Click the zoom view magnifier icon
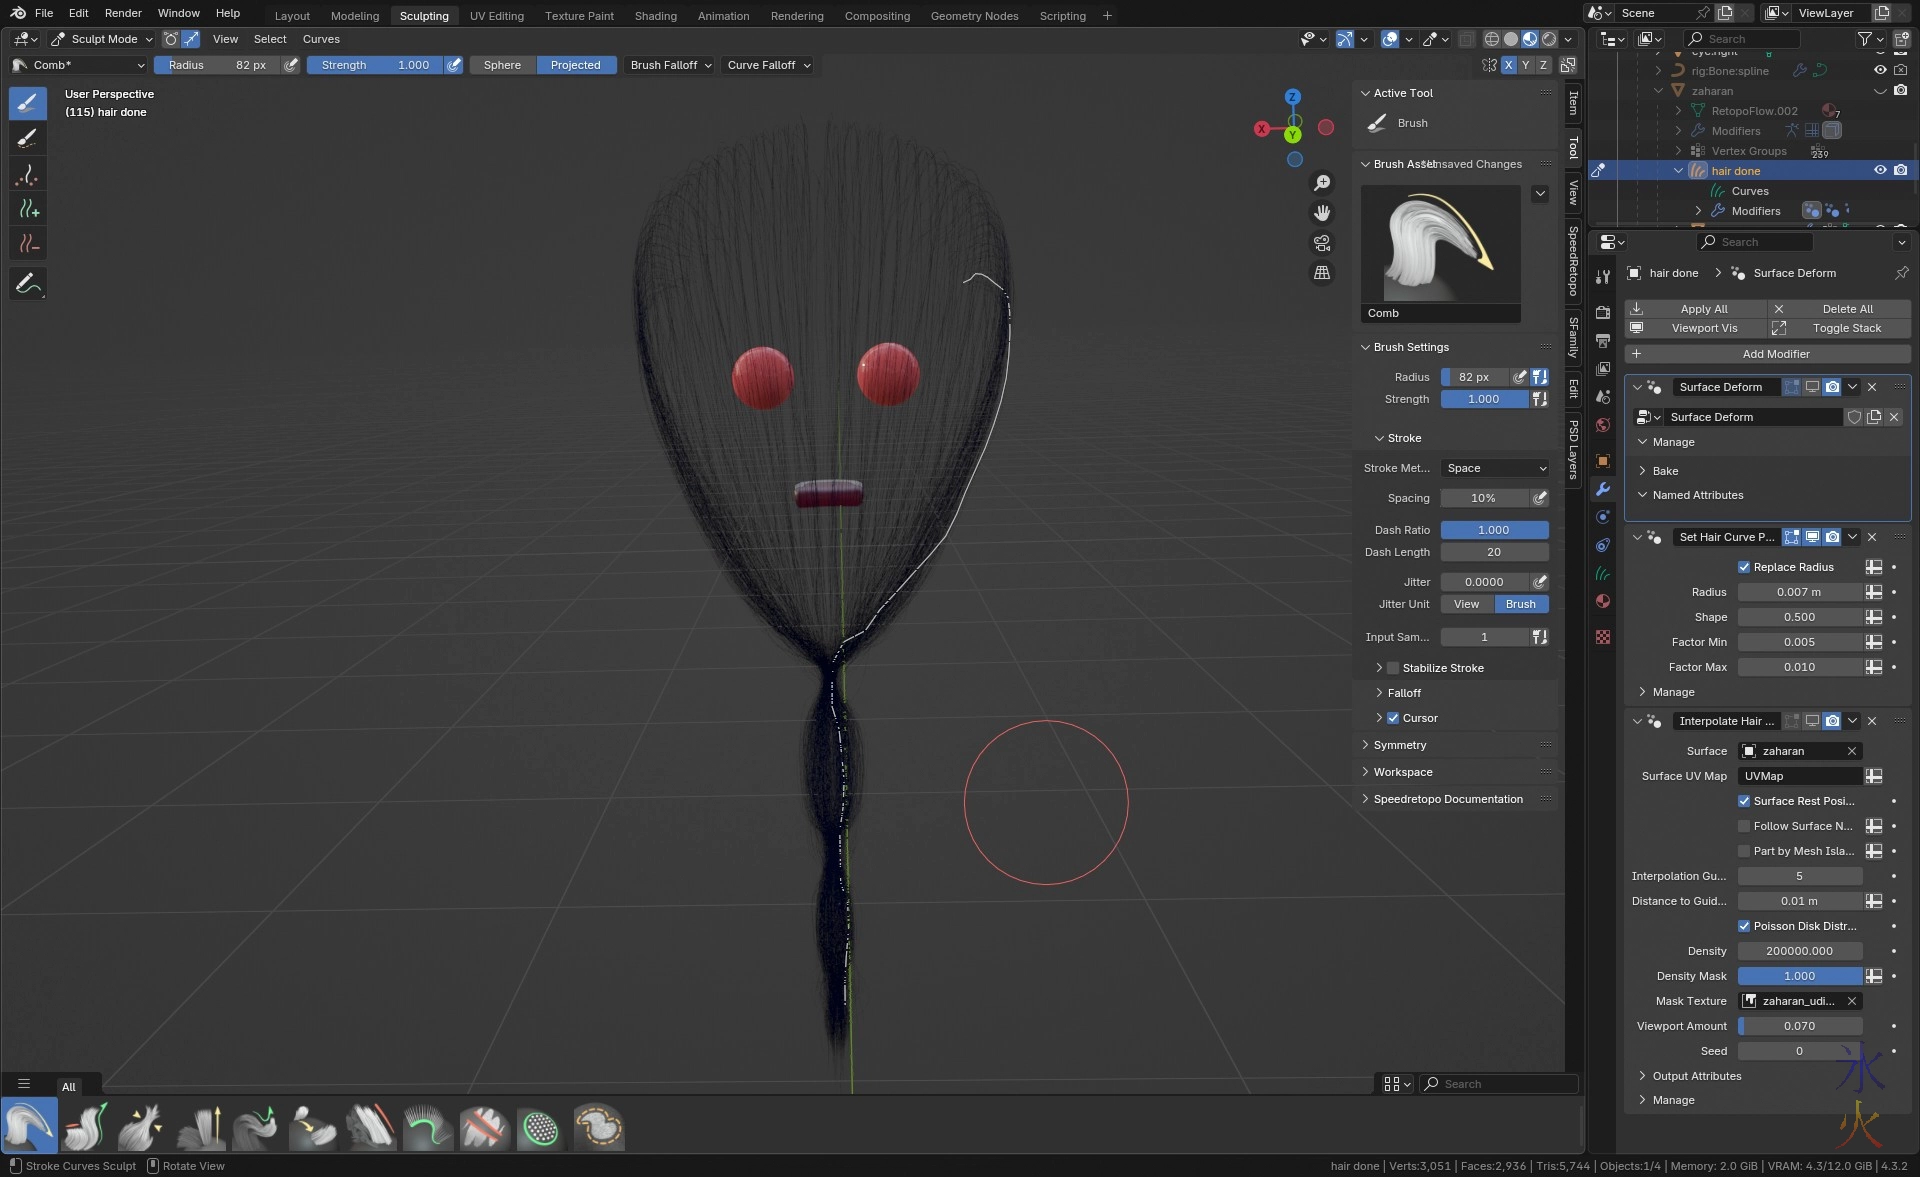This screenshot has height=1177, width=1920. coord(1322,183)
